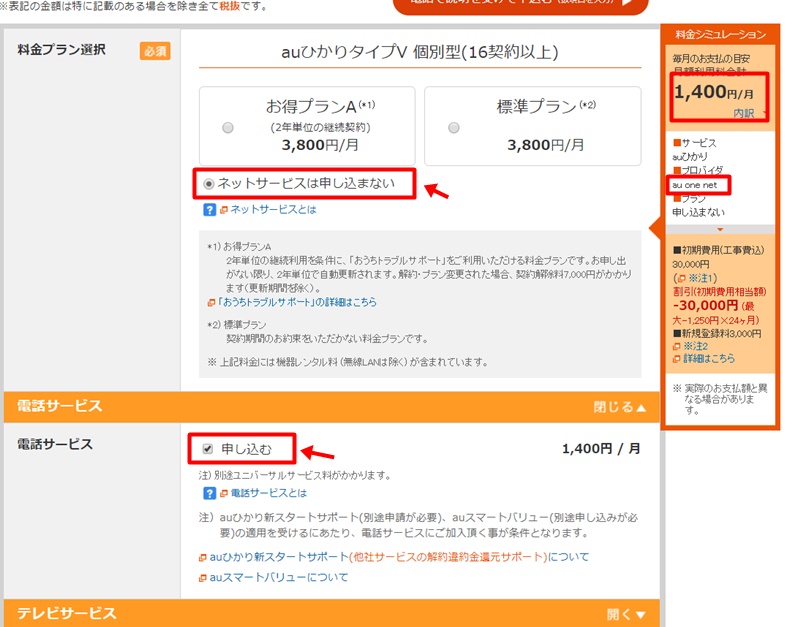Click the 標準プラン 3,800円/月 plan card

coord(533,126)
